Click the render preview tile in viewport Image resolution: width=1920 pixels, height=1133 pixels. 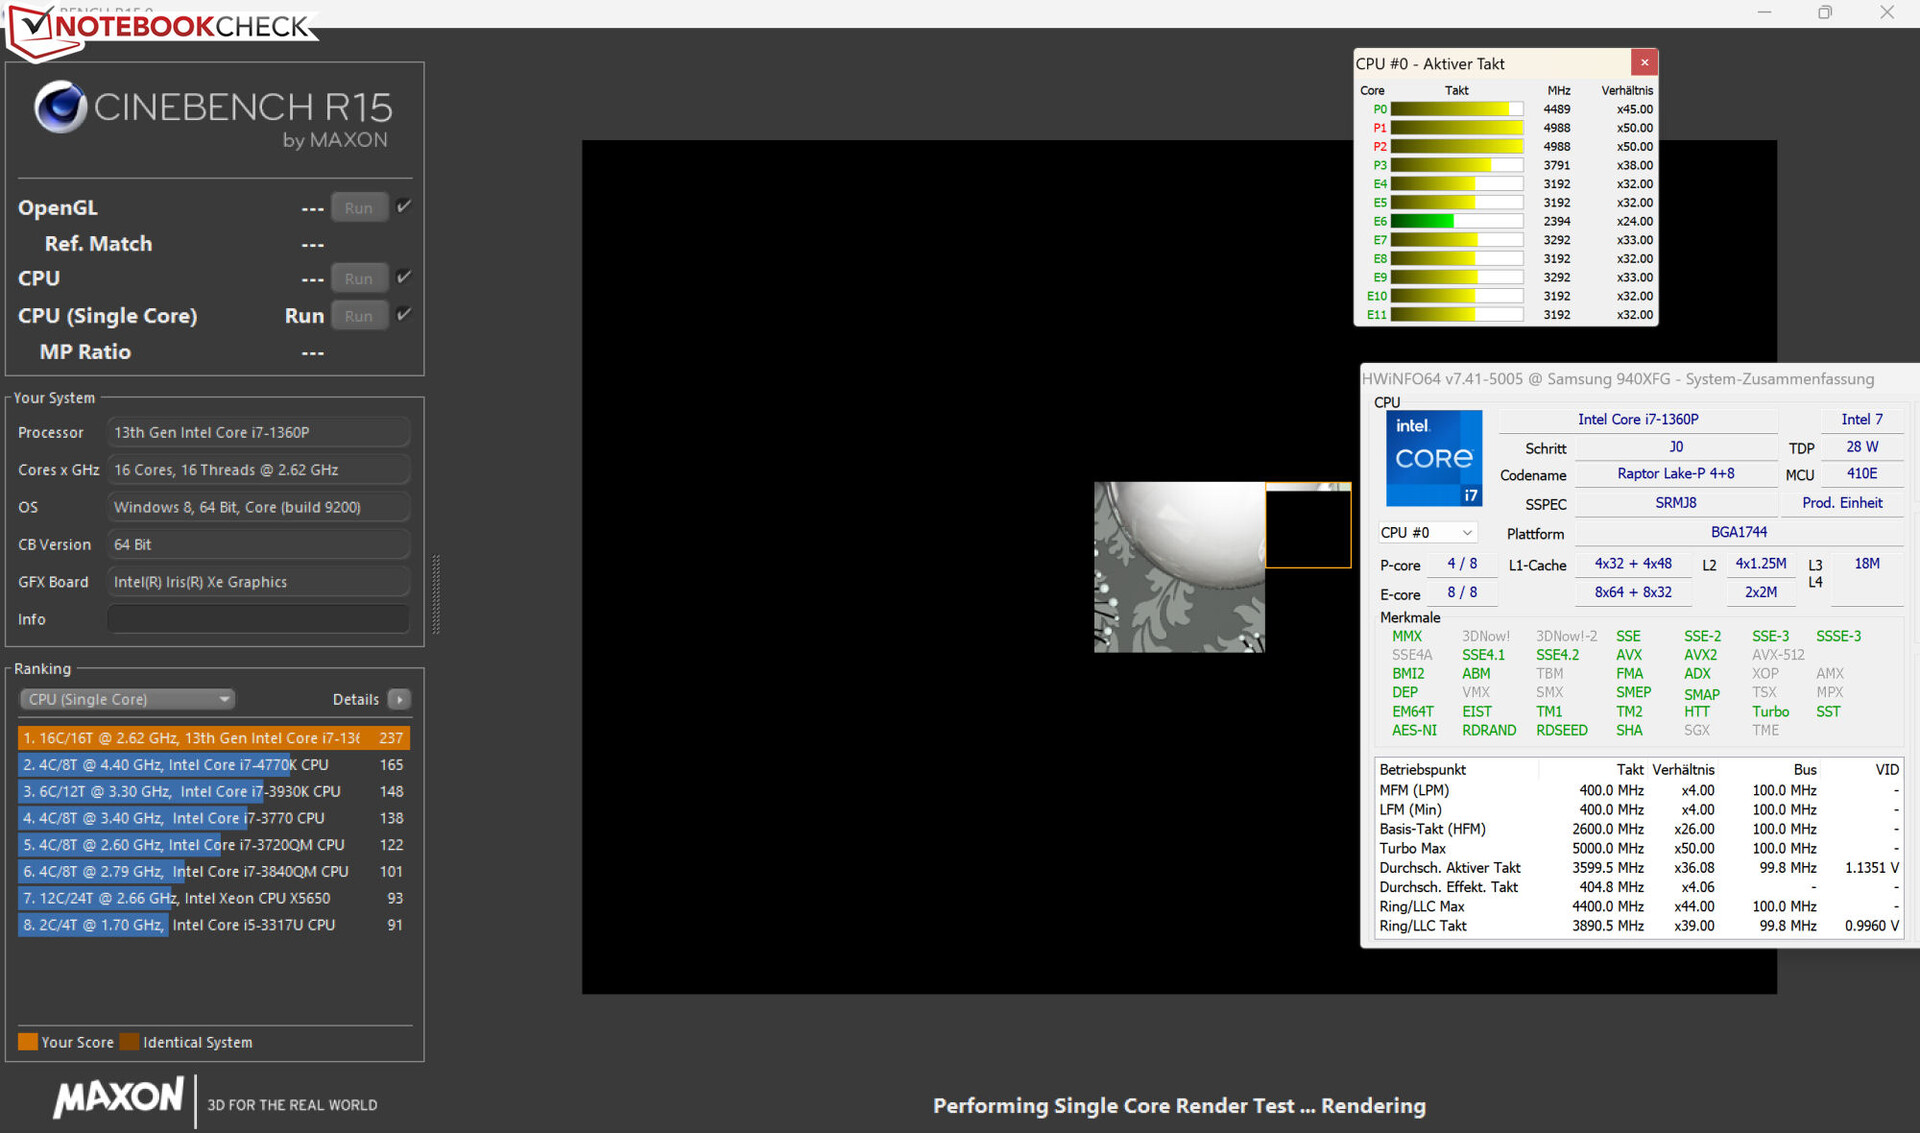coord(1179,567)
